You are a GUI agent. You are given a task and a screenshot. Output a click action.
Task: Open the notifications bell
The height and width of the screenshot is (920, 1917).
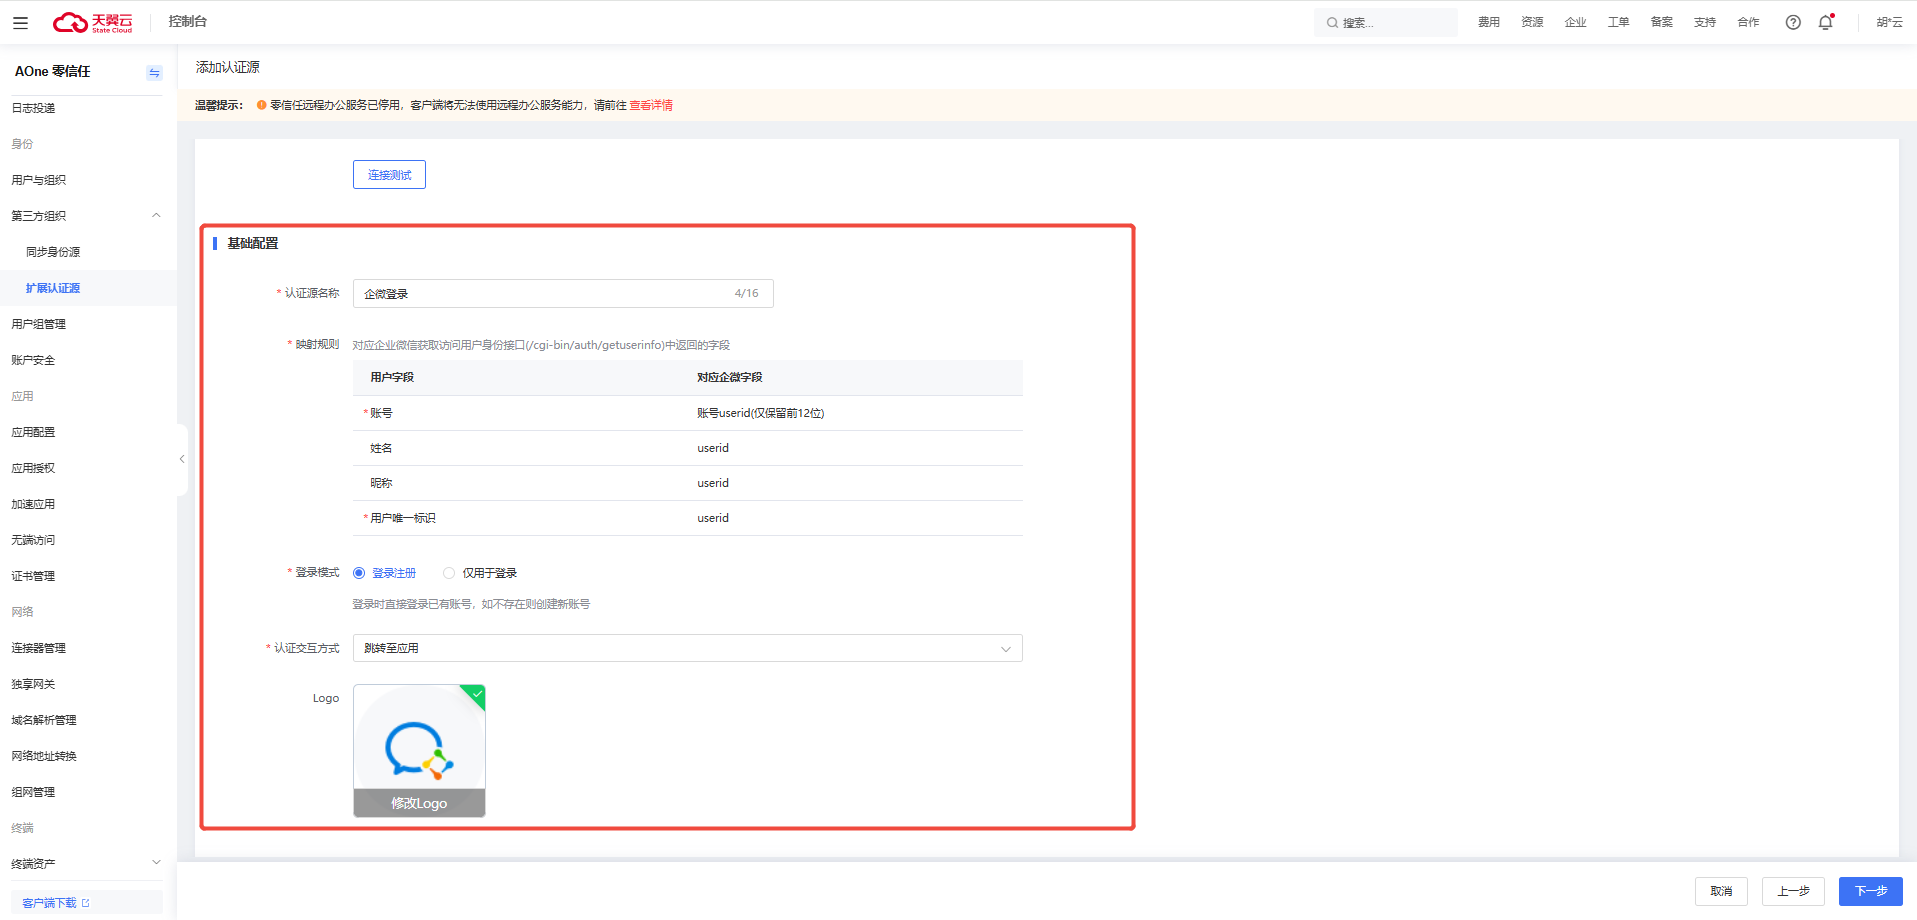click(1826, 22)
